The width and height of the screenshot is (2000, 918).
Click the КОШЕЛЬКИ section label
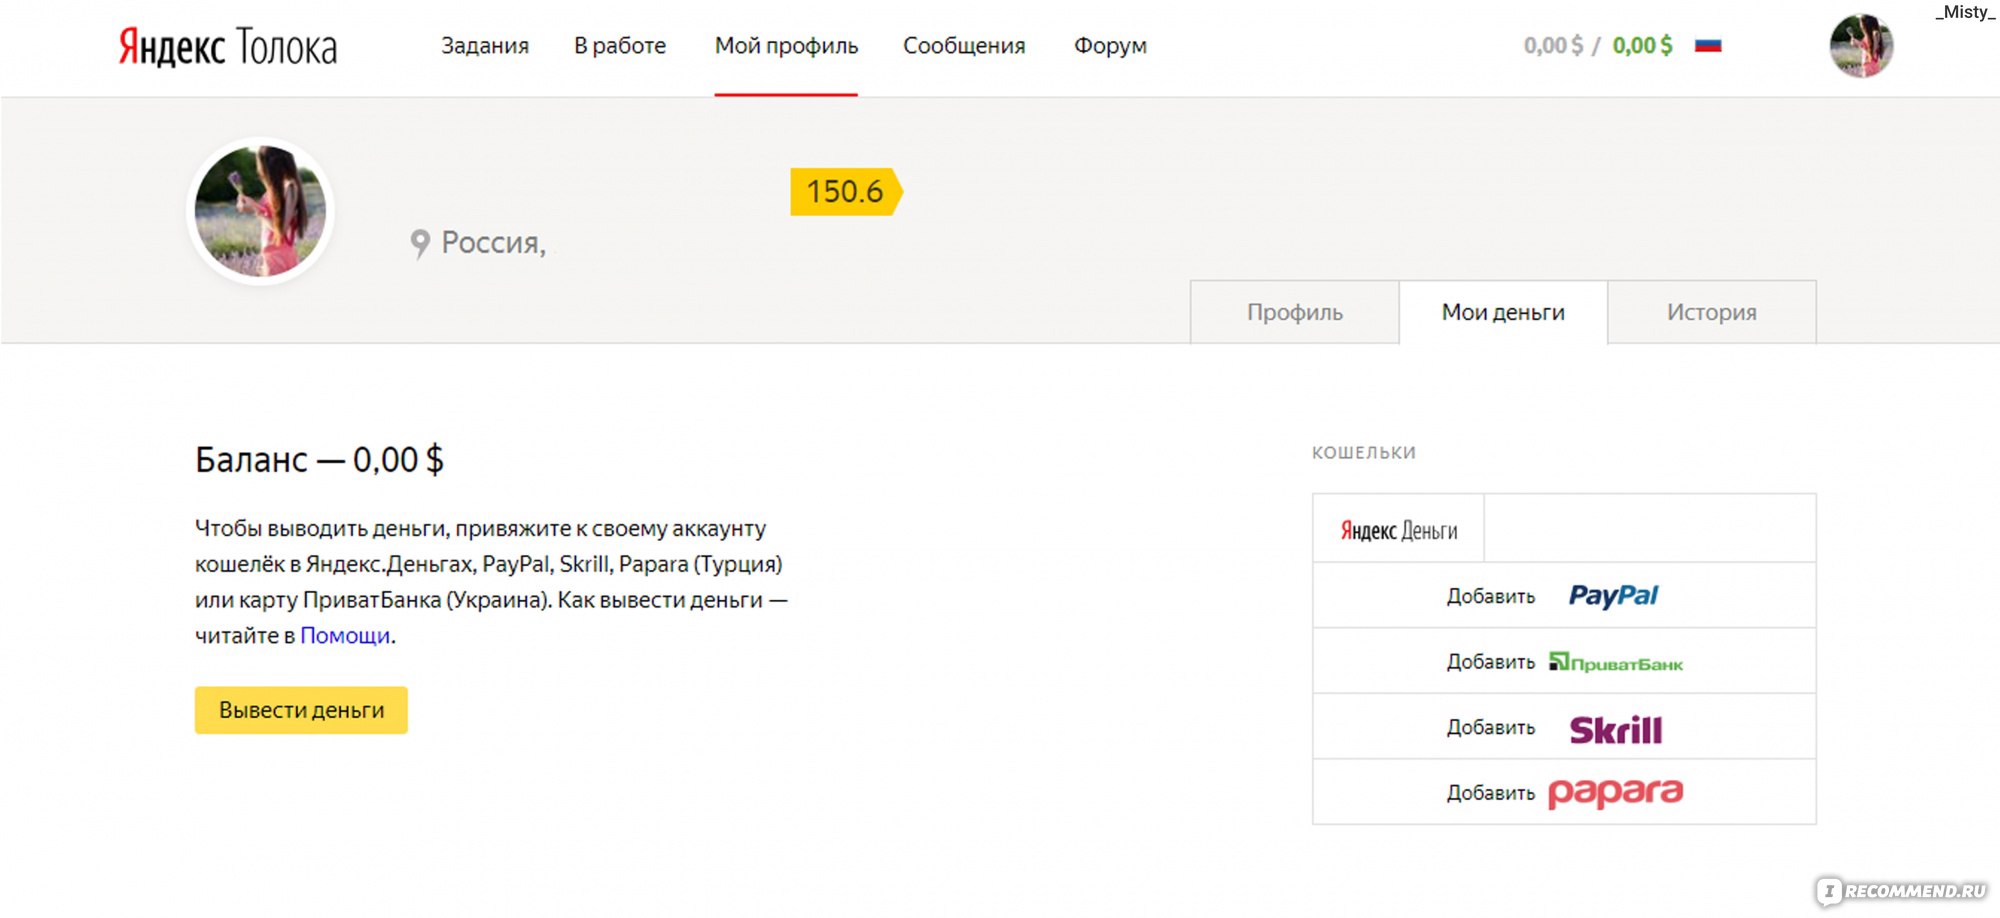pyautogui.click(x=1364, y=453)
